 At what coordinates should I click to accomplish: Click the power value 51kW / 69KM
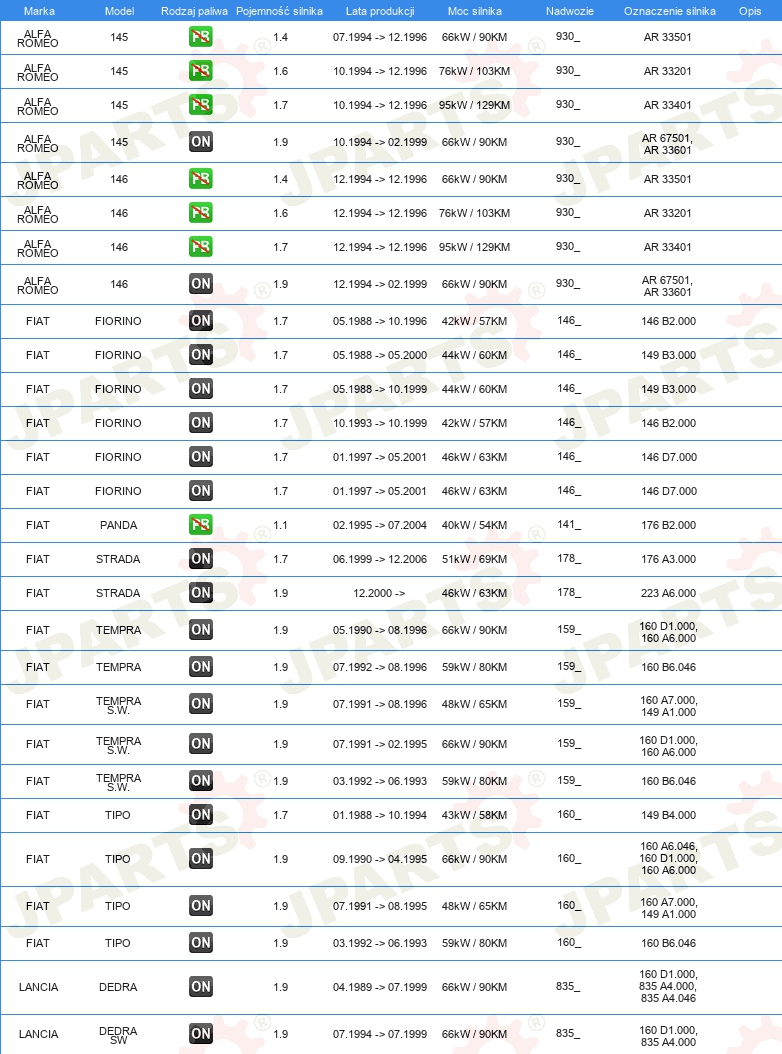click(x=474, y=559)
